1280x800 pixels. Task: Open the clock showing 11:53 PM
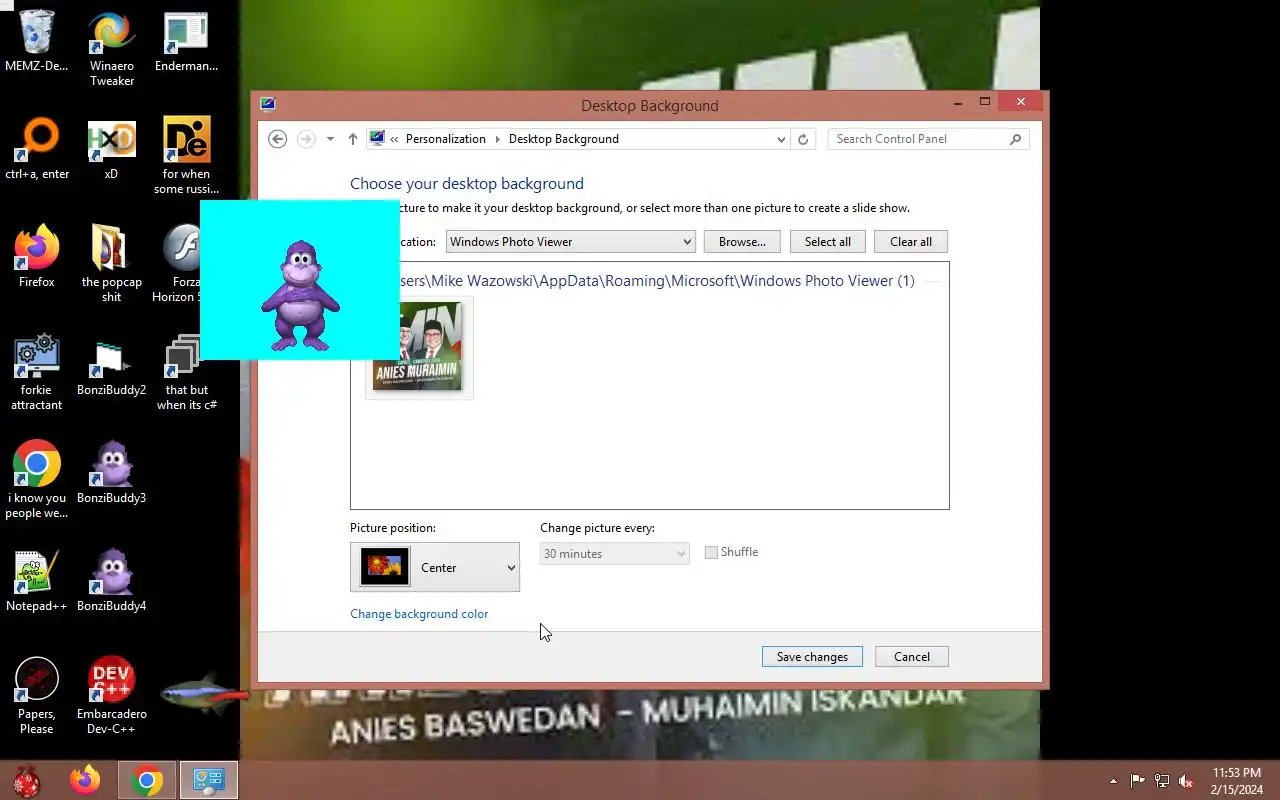1237,781
